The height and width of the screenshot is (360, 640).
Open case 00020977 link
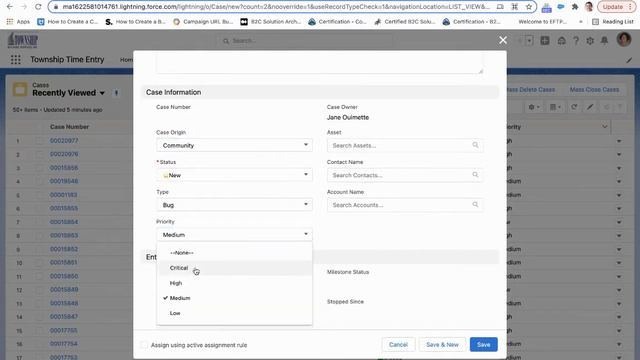64,141
